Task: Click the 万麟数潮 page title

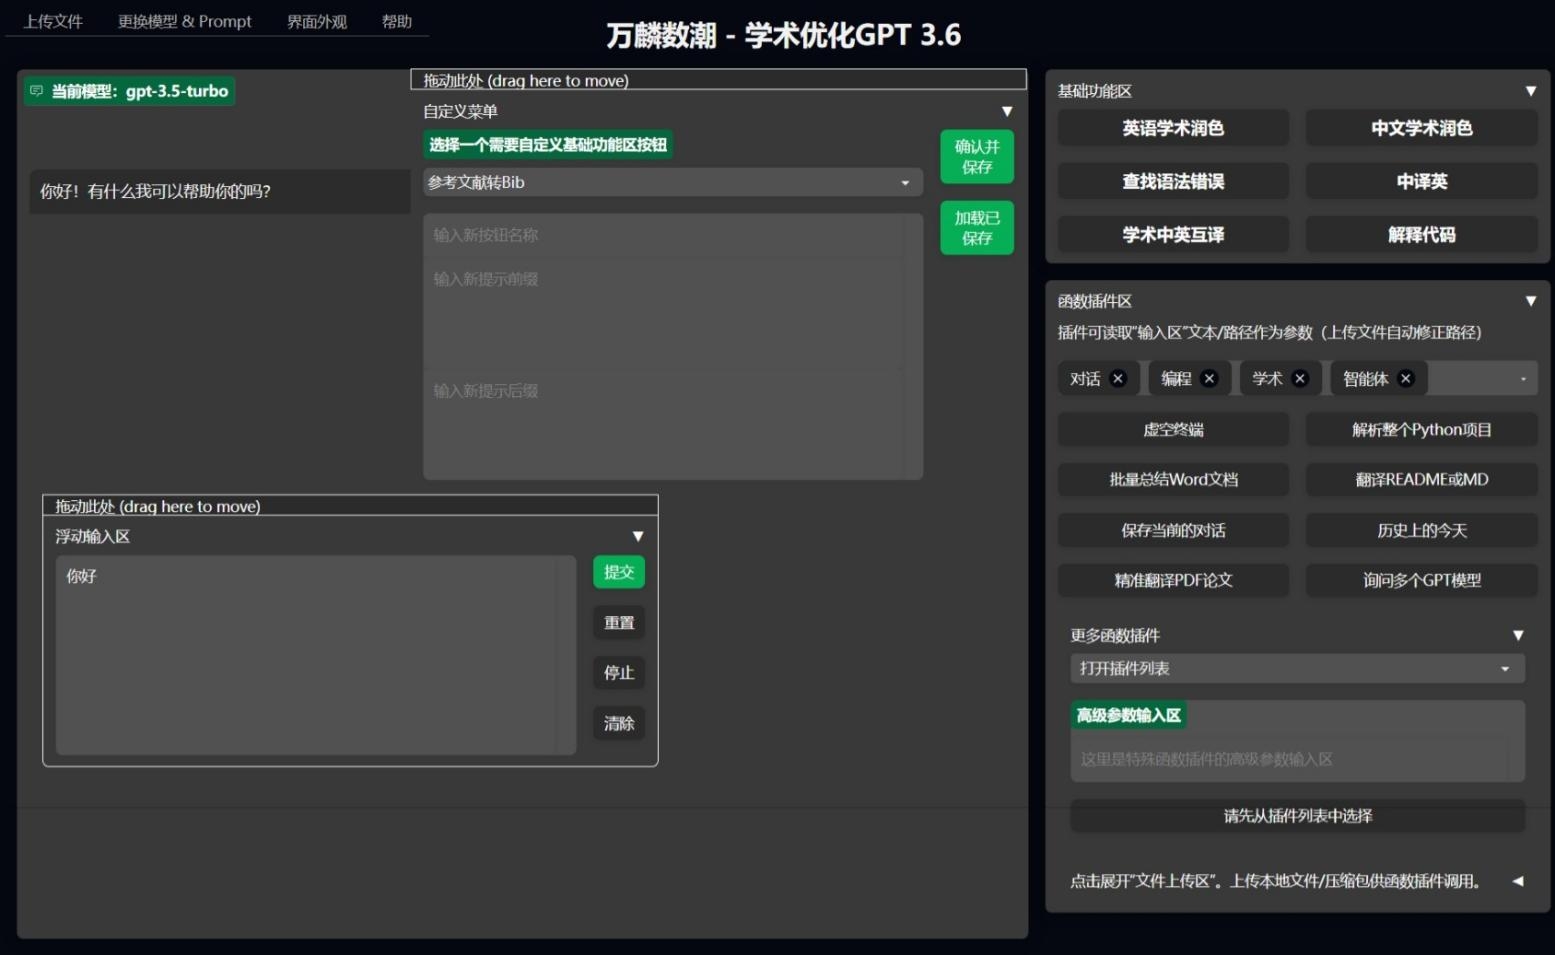Action: point(783,35)
